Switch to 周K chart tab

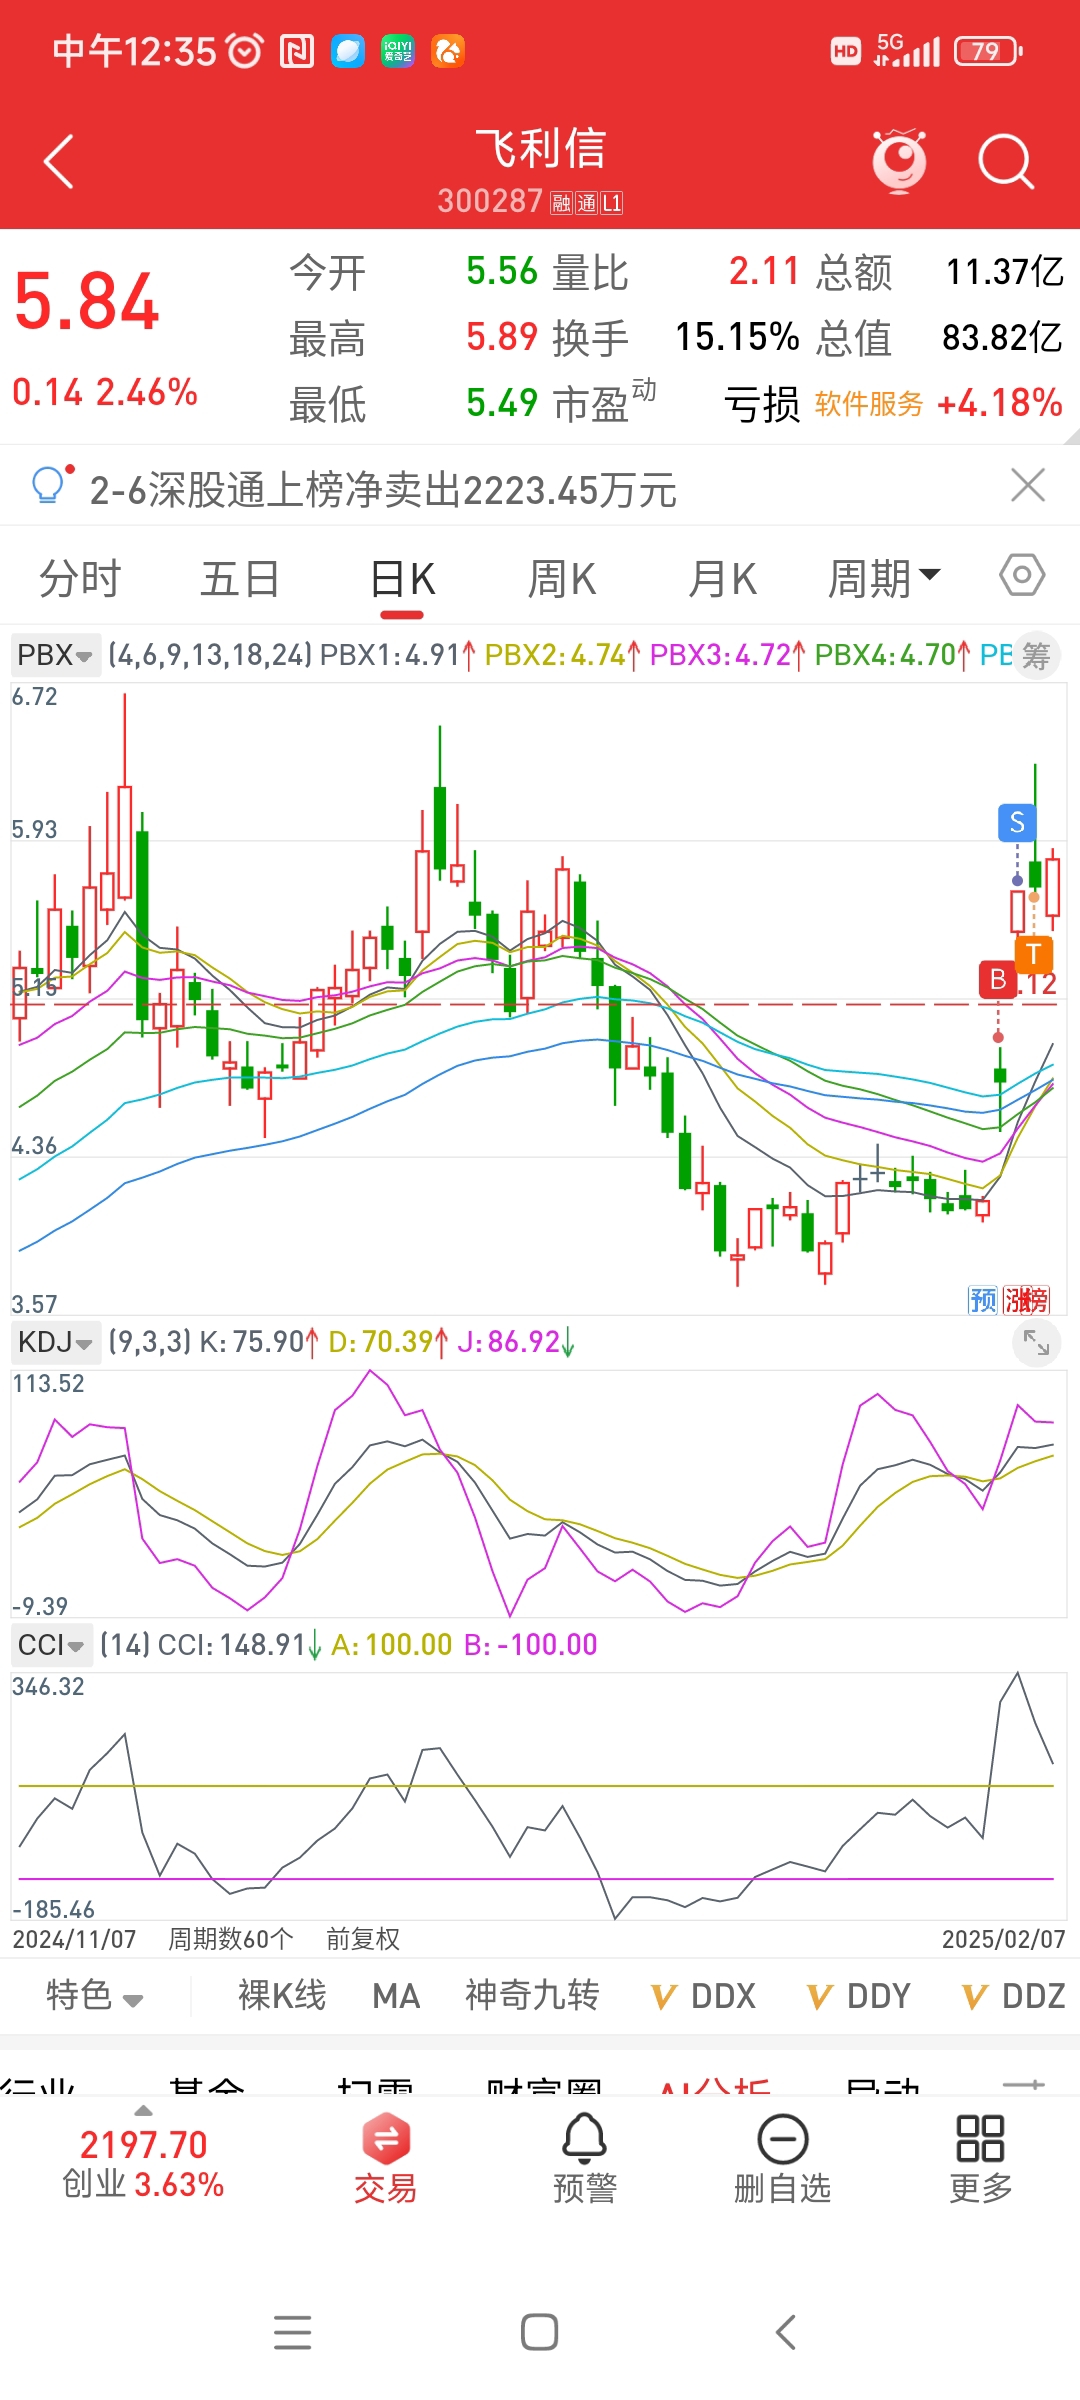coord(562,578)
